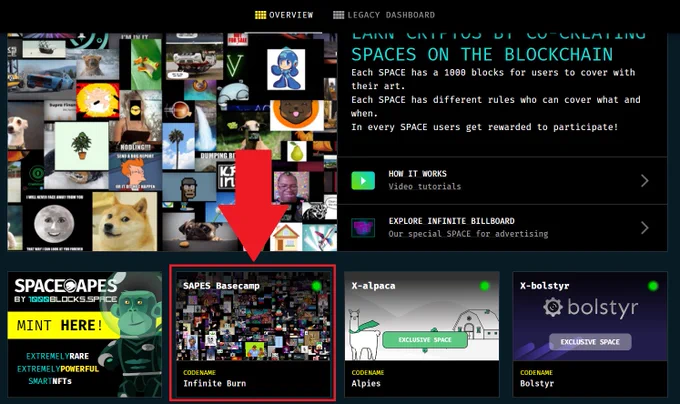Screen dimensions: 680x404
Task: Click the X-bolstyr card title text
Action: [x=544, y=286]
